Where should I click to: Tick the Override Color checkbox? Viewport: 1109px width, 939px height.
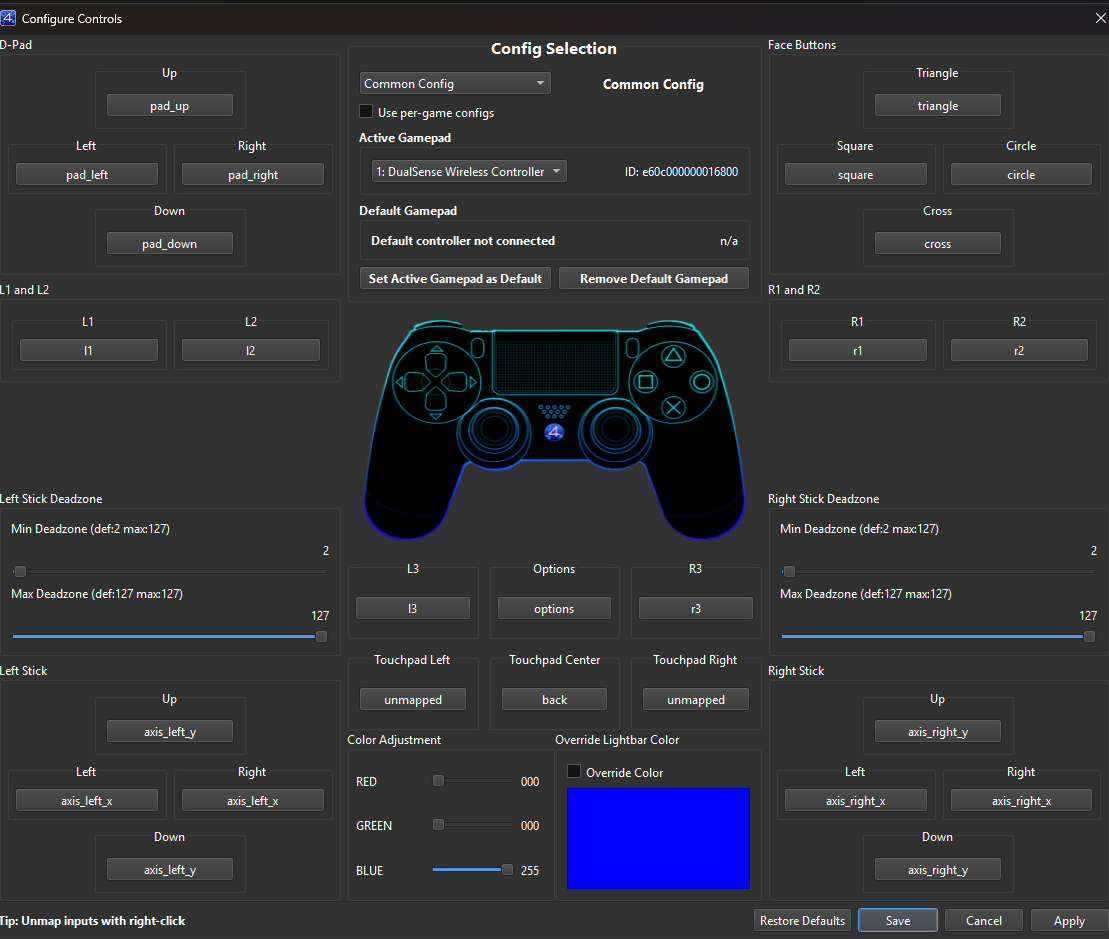(x=574, y=771)
